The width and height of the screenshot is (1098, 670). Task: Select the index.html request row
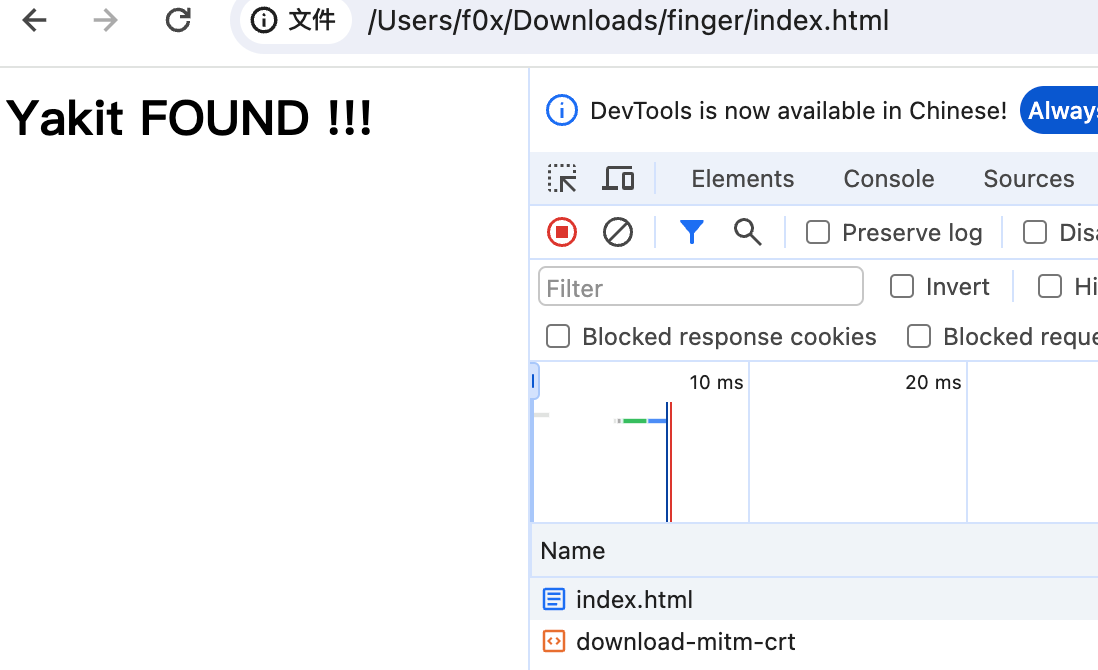(634, 600)
